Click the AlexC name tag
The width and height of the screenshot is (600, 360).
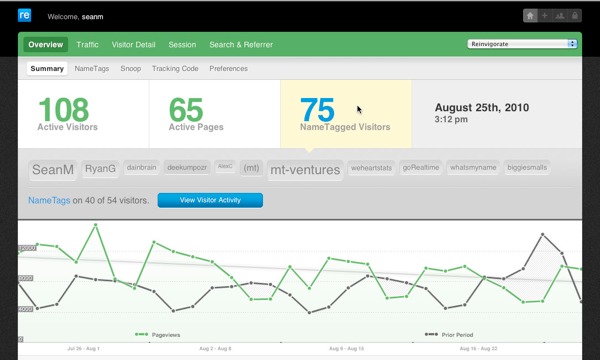tap(225, 166)
